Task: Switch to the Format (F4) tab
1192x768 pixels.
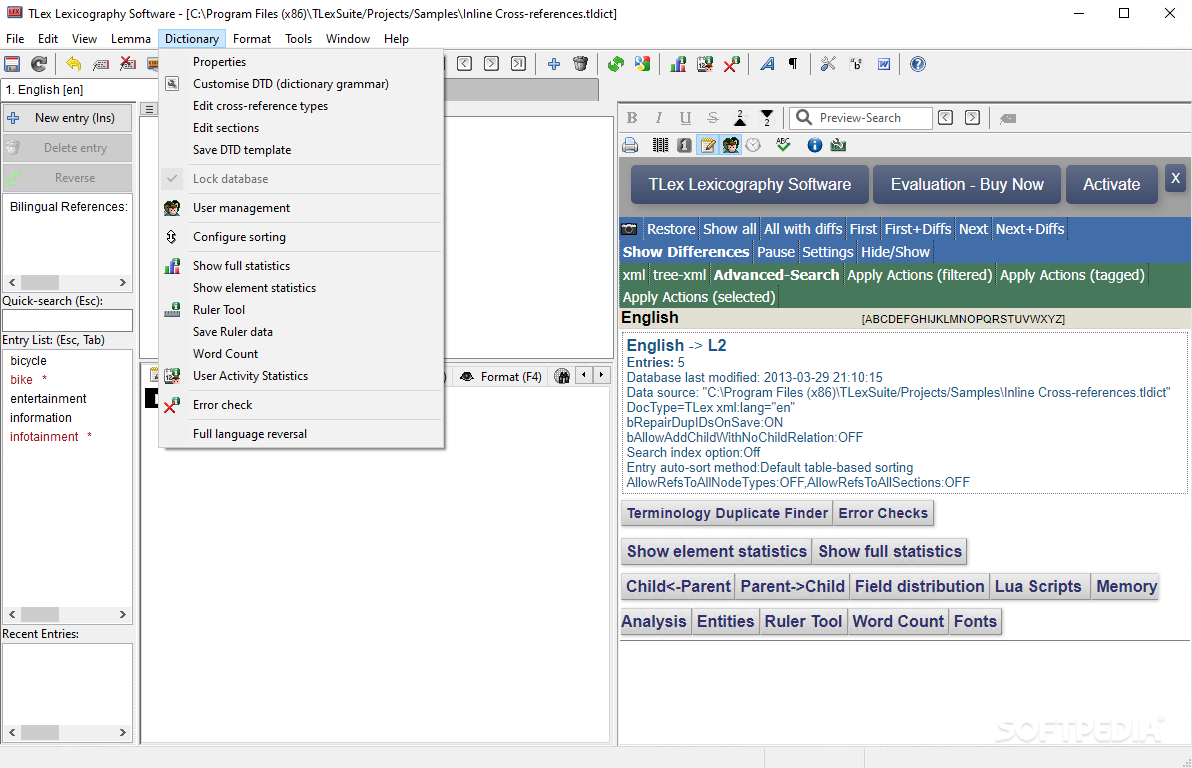Action: click(x=501, y=376)
